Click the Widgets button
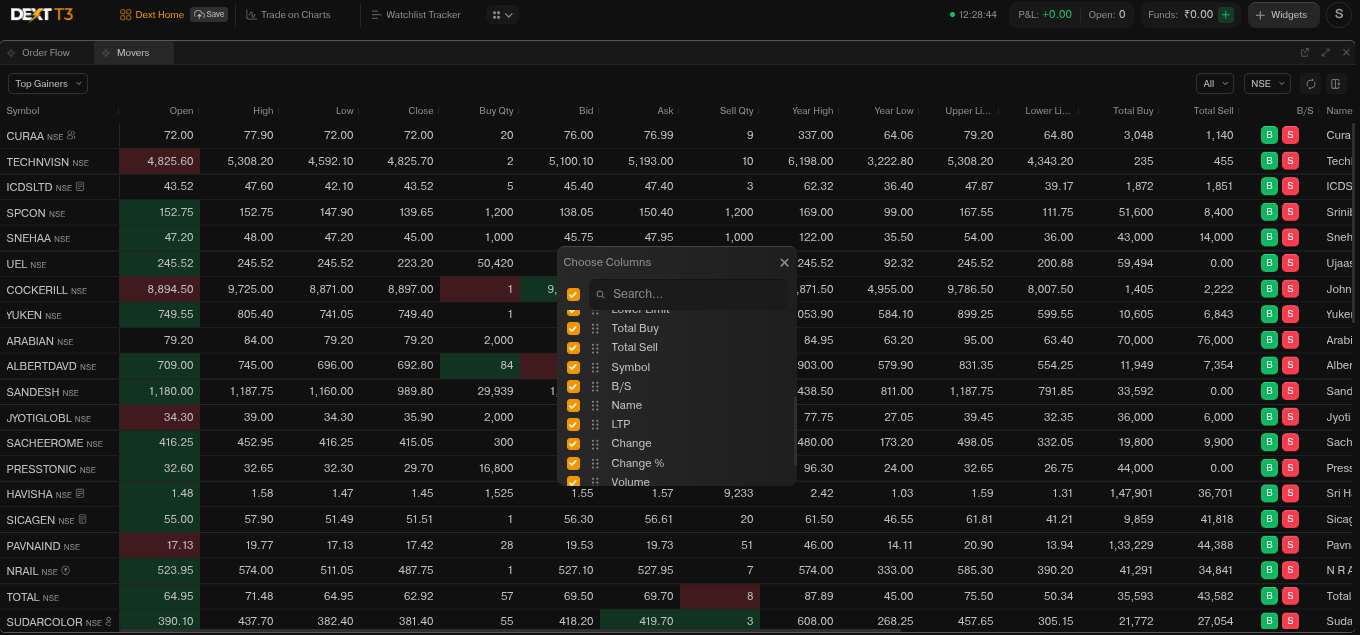The width and height of the screenshot is (1360, 635). (1282, 15)
